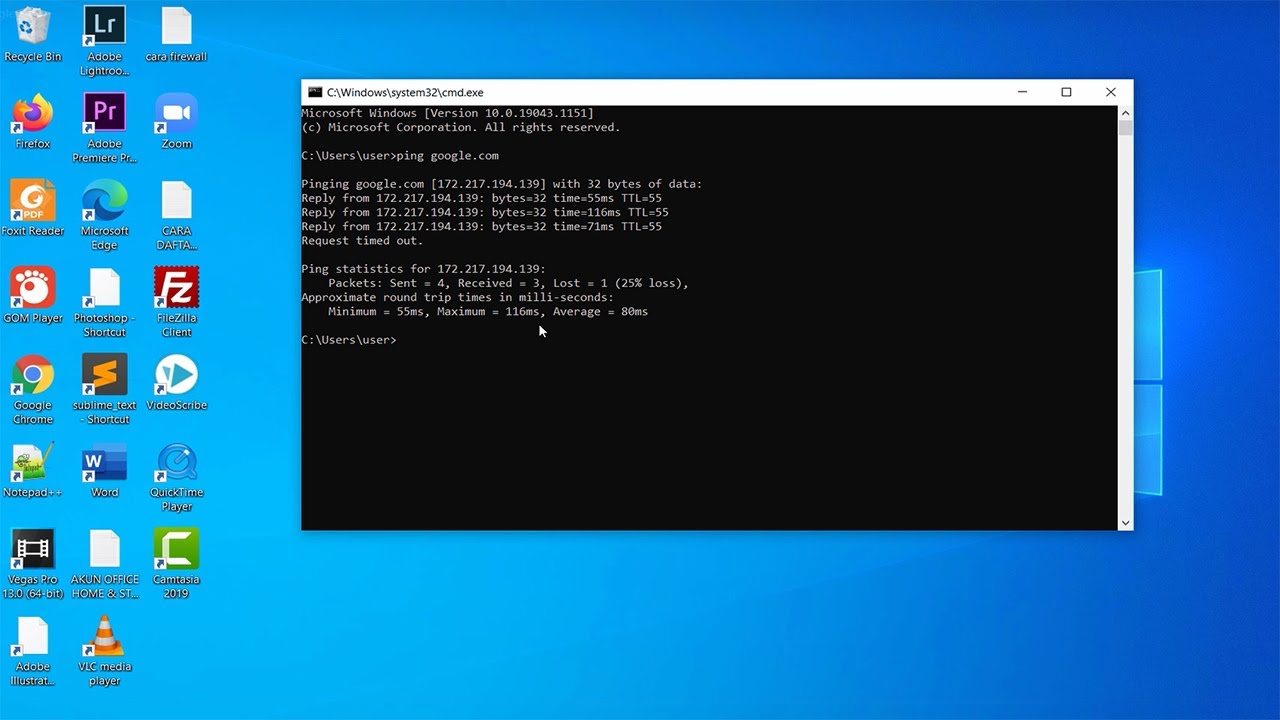This screenshot has height=720, width=1280.
Task: Click the 'Microsoft Windows [Version 10.0.19043.1151]' line
Action: [447, 113]
